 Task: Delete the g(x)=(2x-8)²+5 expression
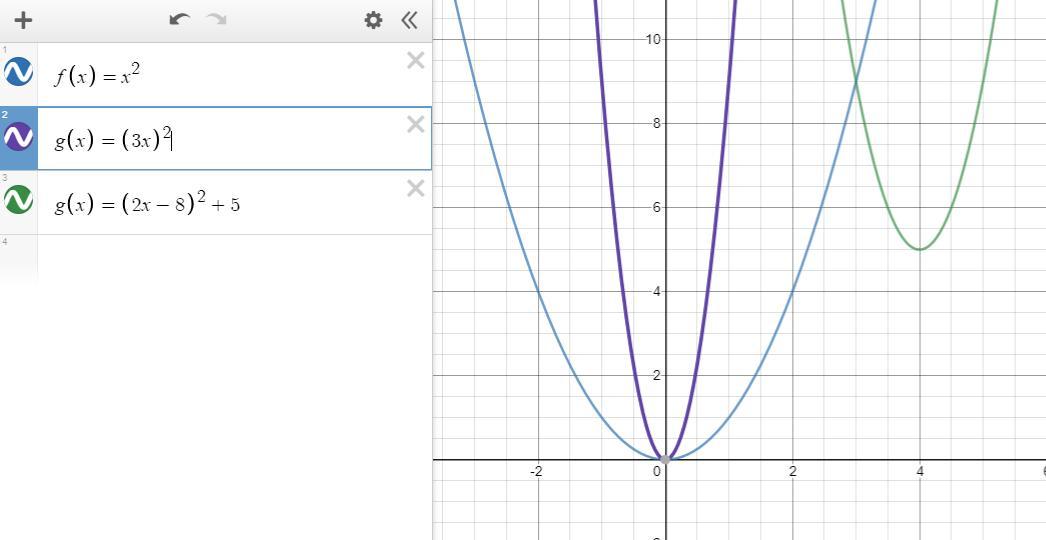416,188
